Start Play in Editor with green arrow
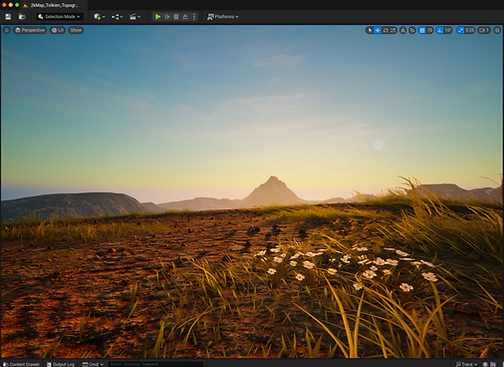This screenshot has width=504, height=367. (158, 17)
